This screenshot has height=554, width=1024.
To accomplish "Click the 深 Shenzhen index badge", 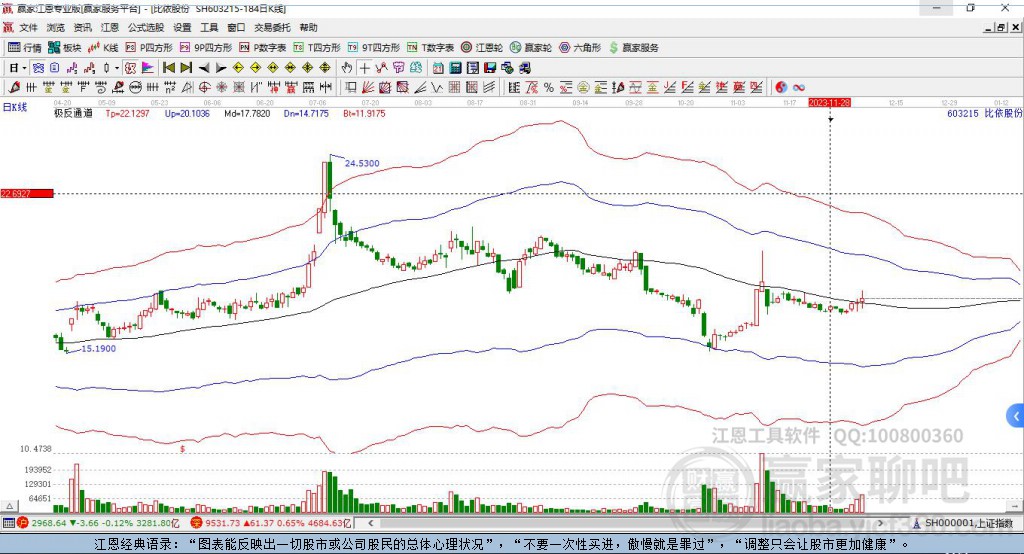I will pos(196,523).
